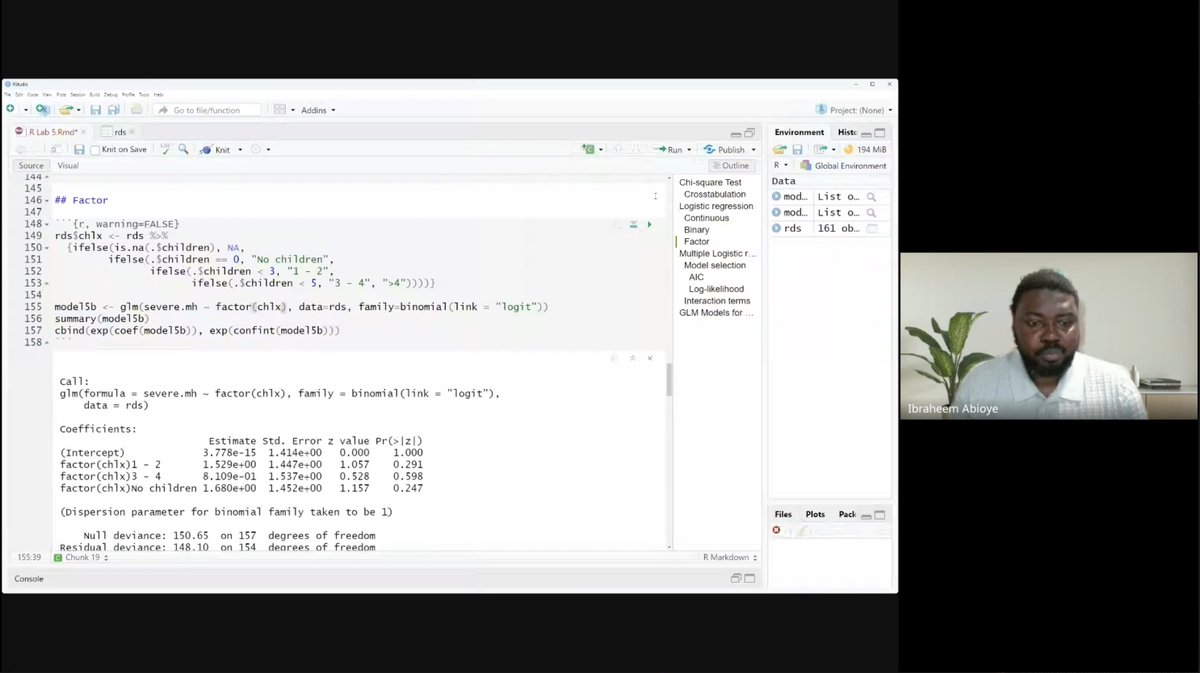1200x673 pixels.
Task: Click the Find/Replace magnifier icon
Action: click(183, 149)
